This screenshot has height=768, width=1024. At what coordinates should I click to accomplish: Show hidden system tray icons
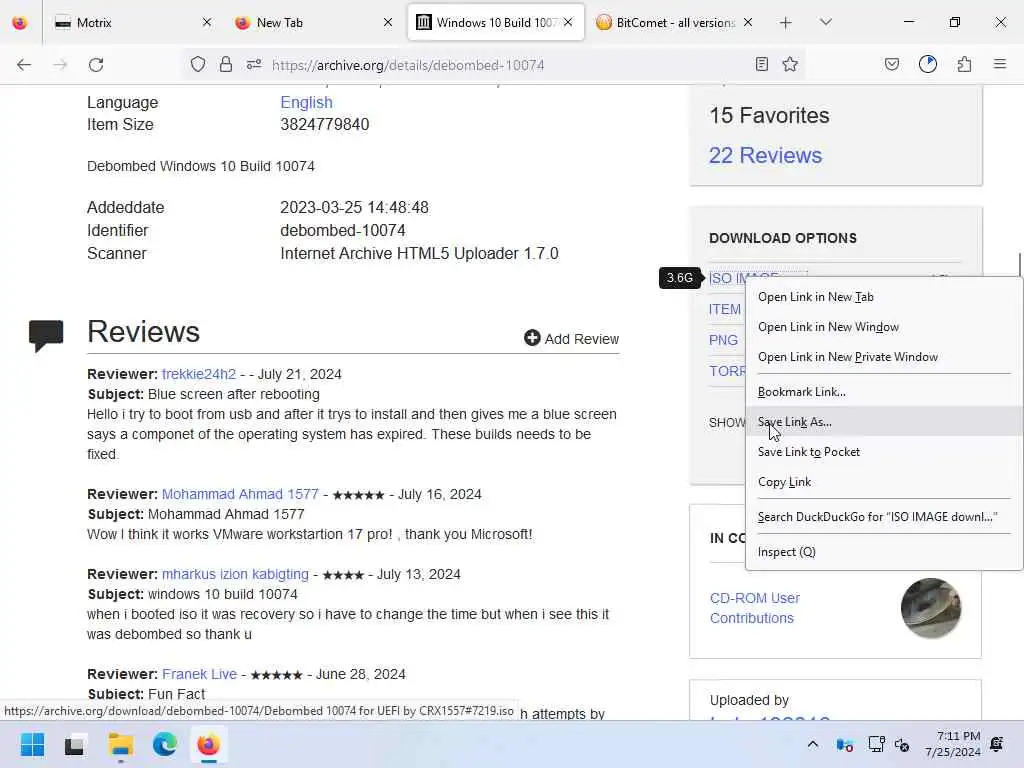[x=812, y=744]
